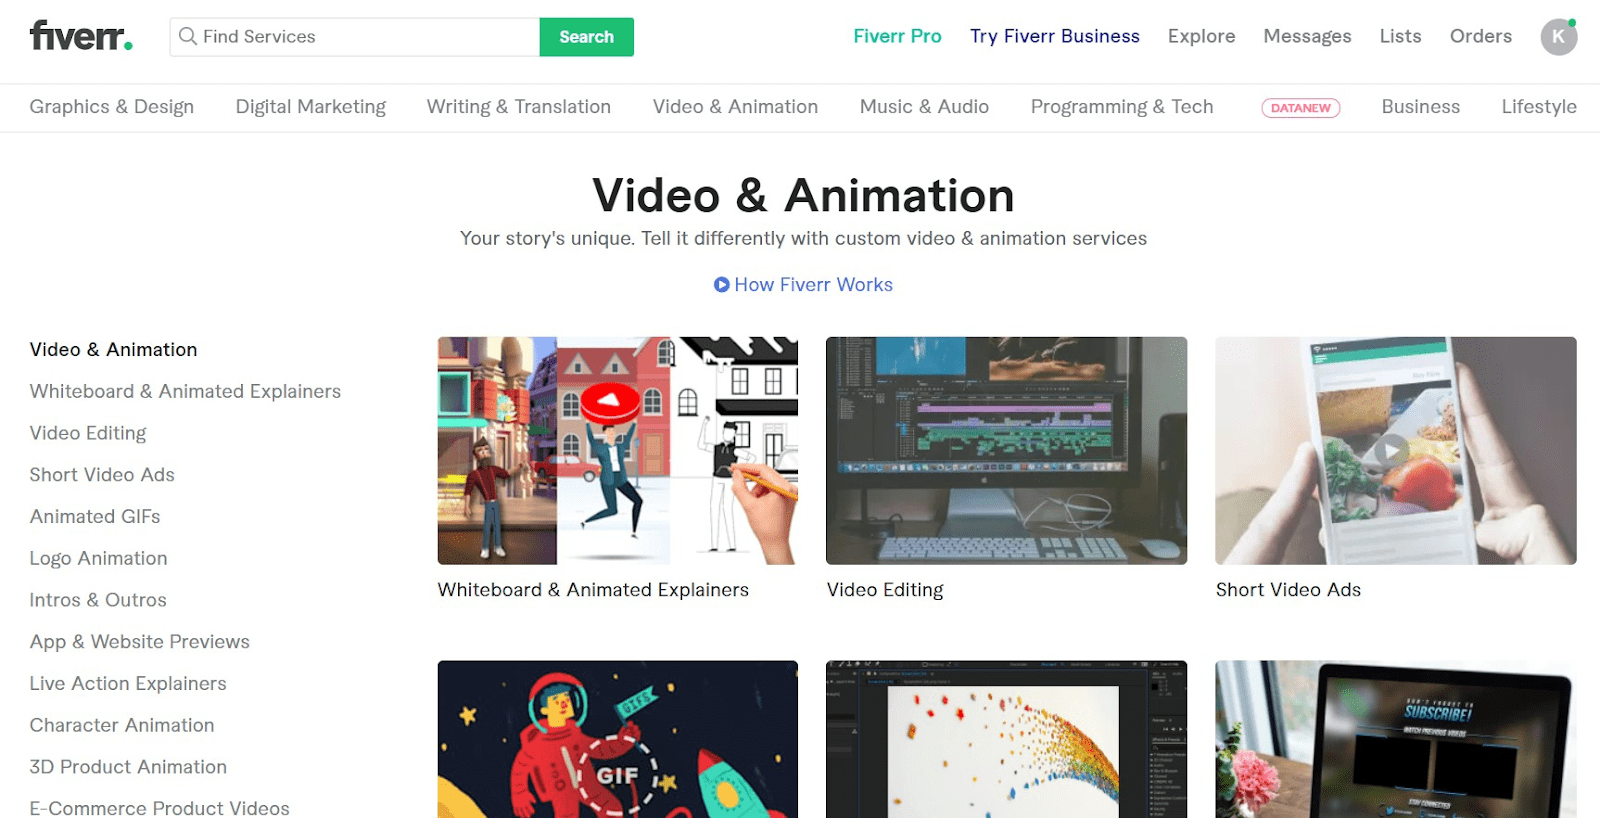1600x818 pixels.
Task: Focus the Find Services search field
Action: [355, 37]
